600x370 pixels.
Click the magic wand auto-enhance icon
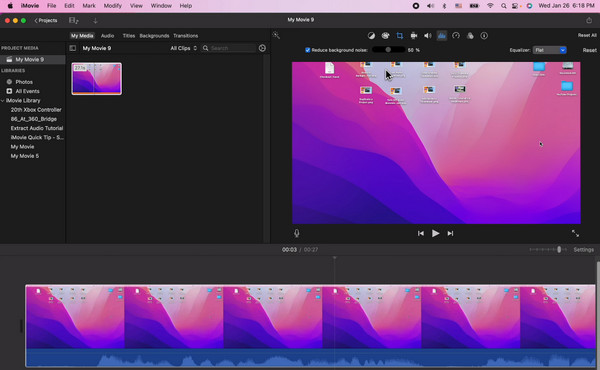pos(276,35)
